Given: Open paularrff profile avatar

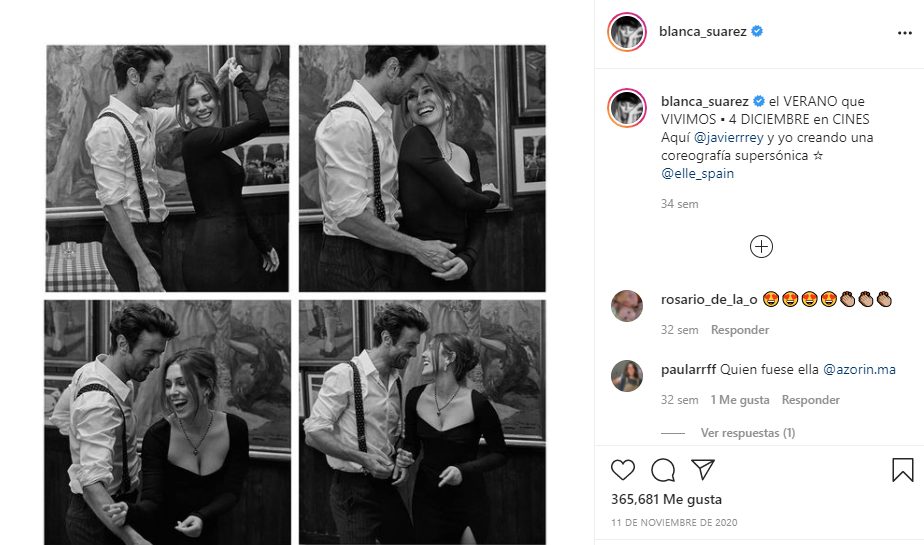Looking at the screenshot, I should pos(627,375).
